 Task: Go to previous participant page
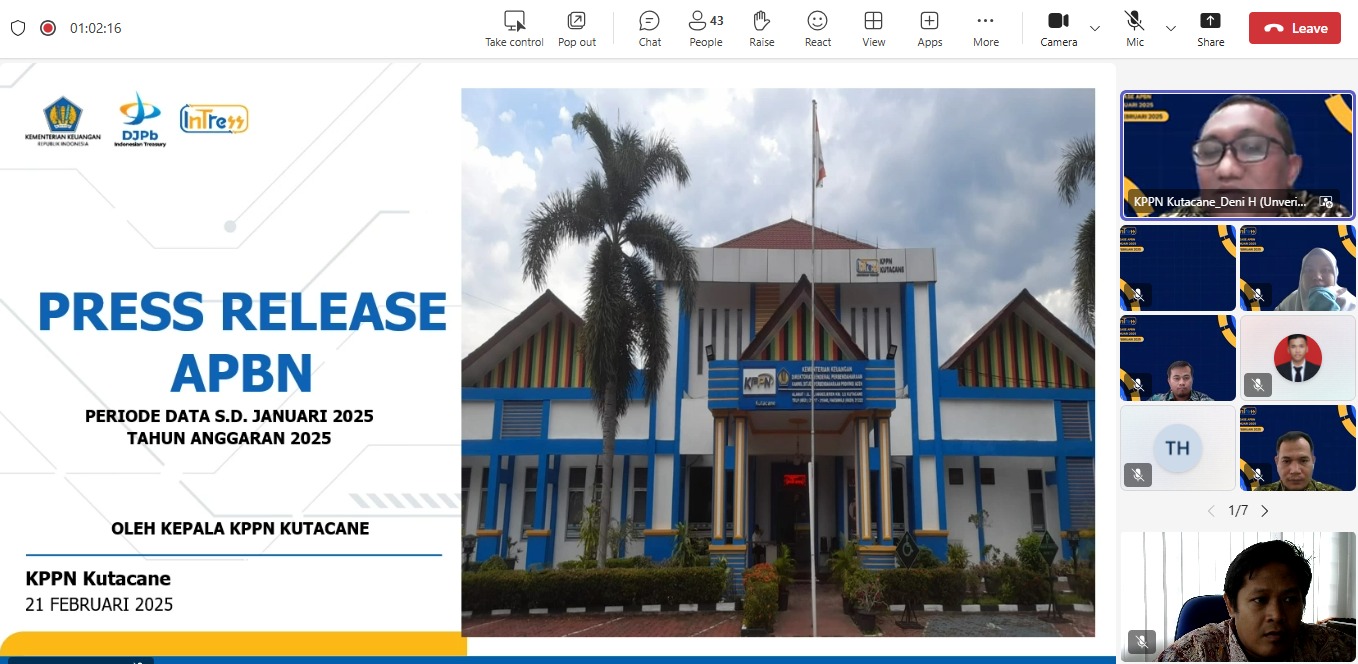(x=1211, y=511)
